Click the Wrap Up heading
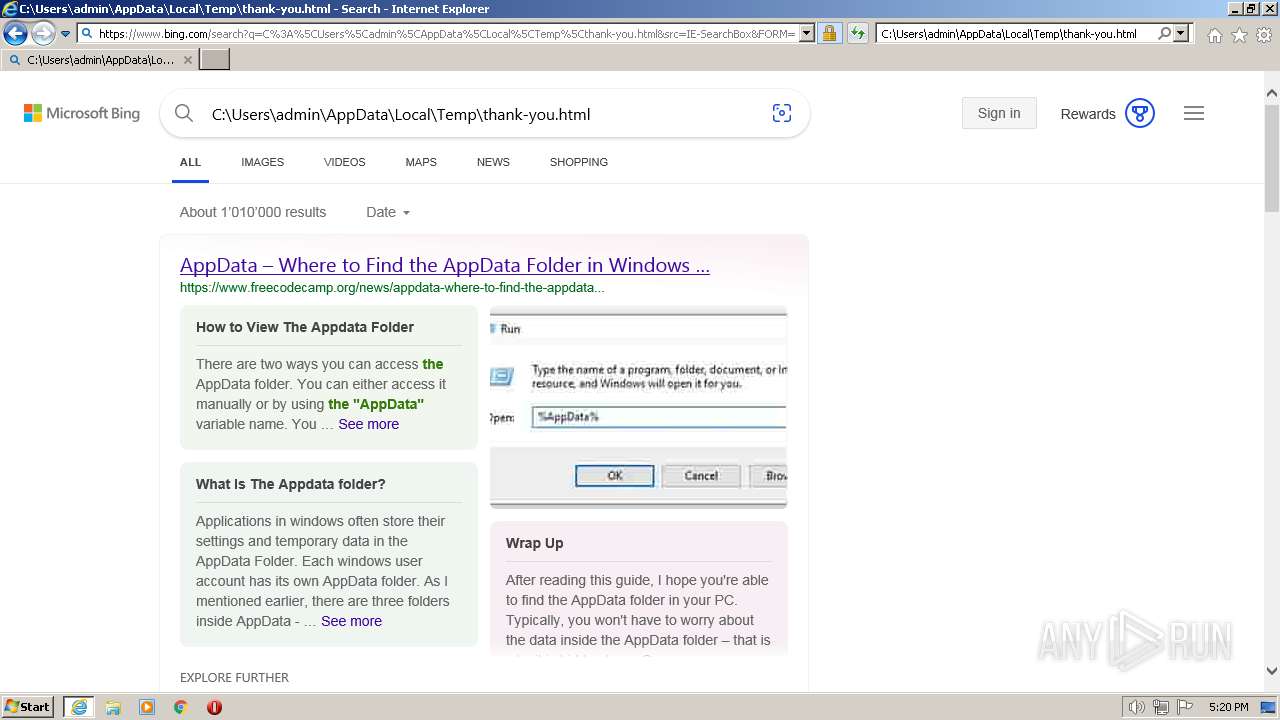Screen dimensions: 1280x720 tap(534, 543)
